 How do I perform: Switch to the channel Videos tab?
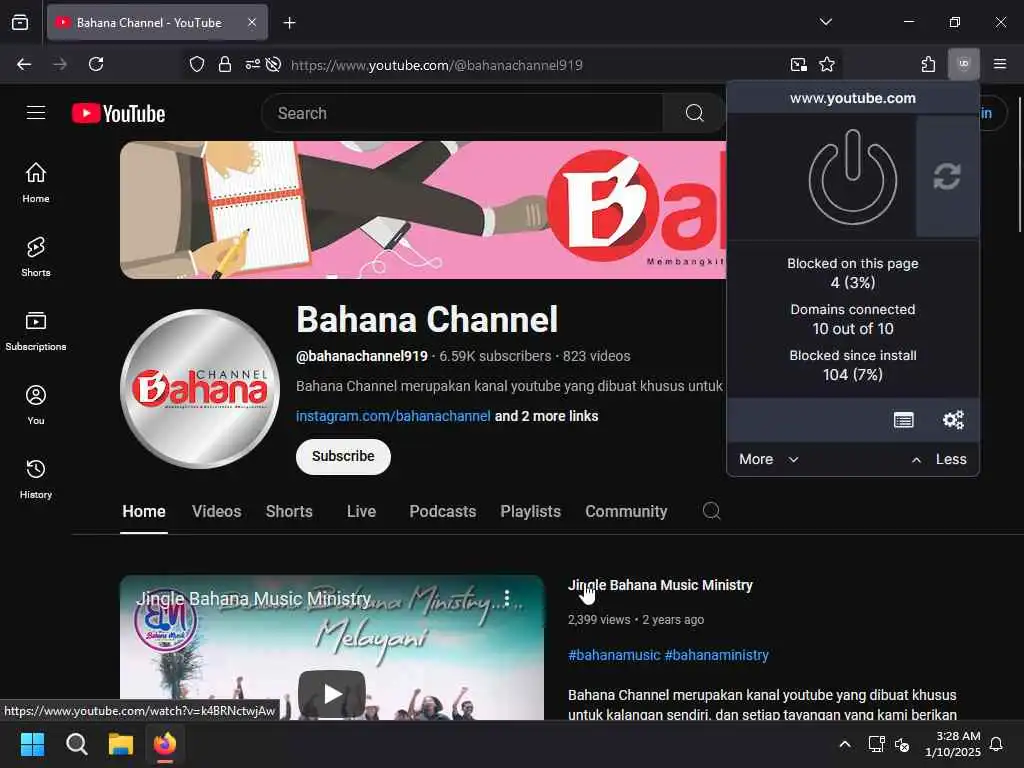click(x=217, y=511)
